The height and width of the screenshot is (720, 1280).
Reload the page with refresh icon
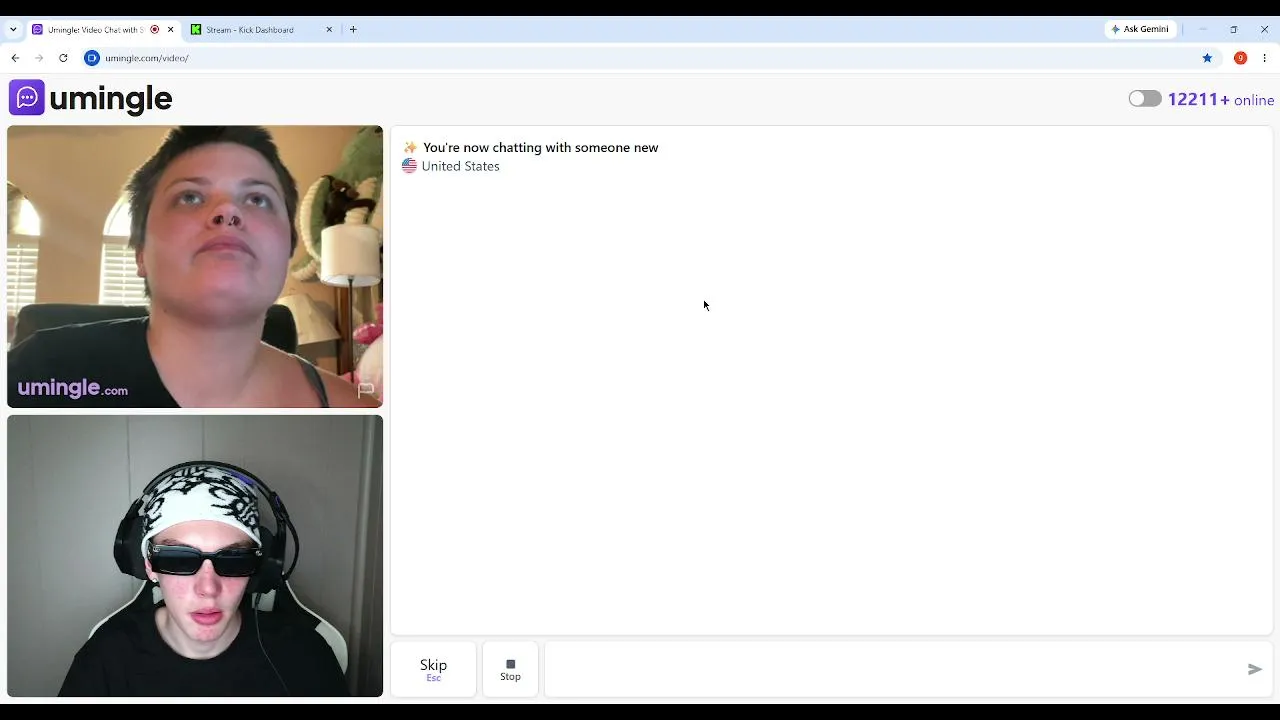click(63, 58)
